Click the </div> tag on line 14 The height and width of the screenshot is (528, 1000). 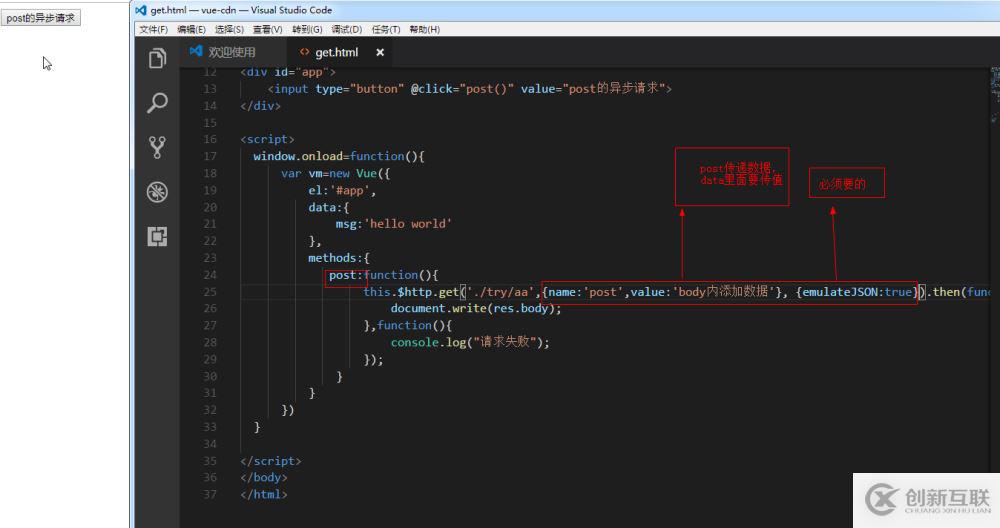260,106
